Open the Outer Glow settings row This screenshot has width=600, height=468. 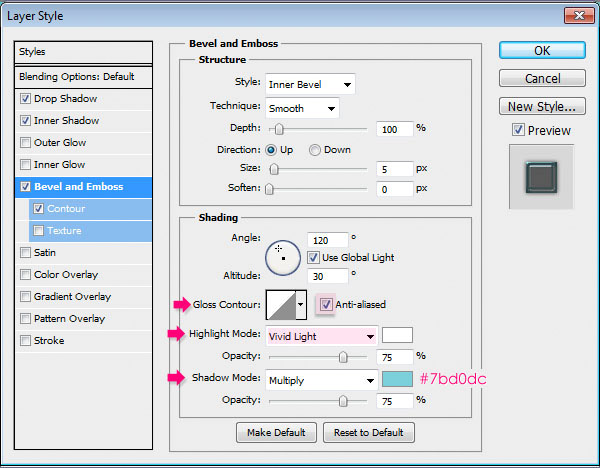point(83,143)
